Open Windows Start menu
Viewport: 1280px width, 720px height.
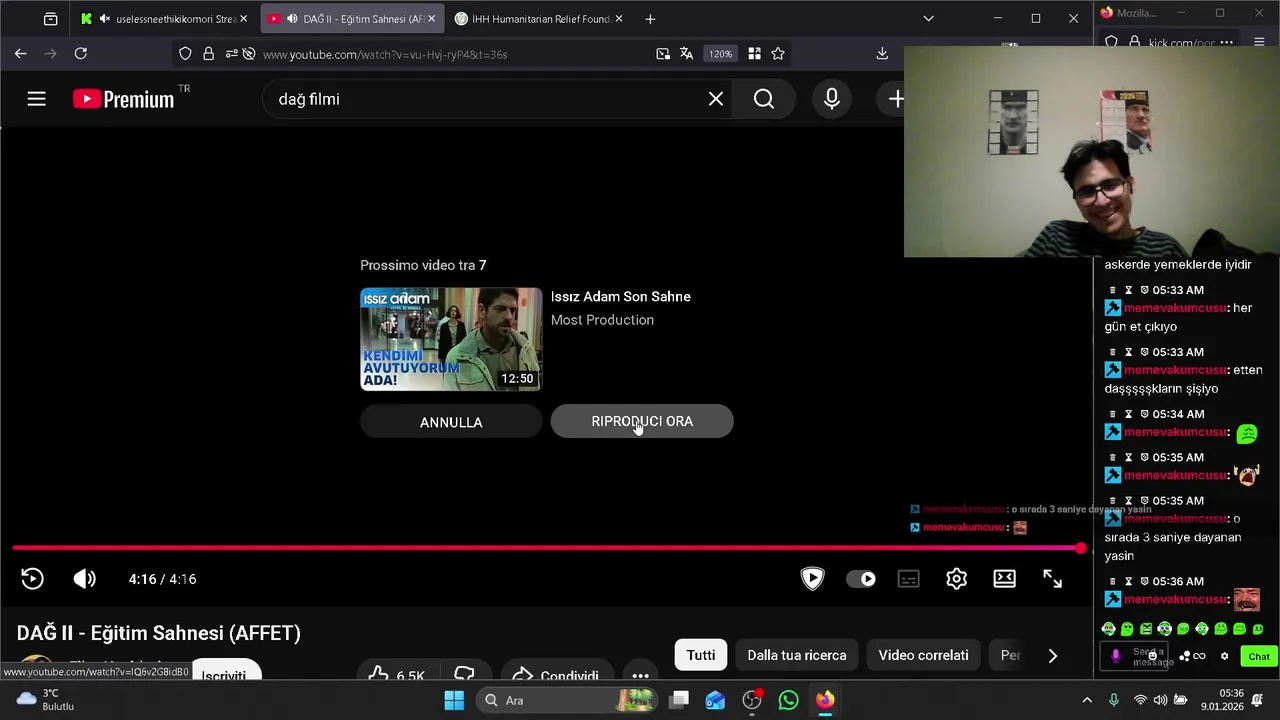tap(453, 700)
